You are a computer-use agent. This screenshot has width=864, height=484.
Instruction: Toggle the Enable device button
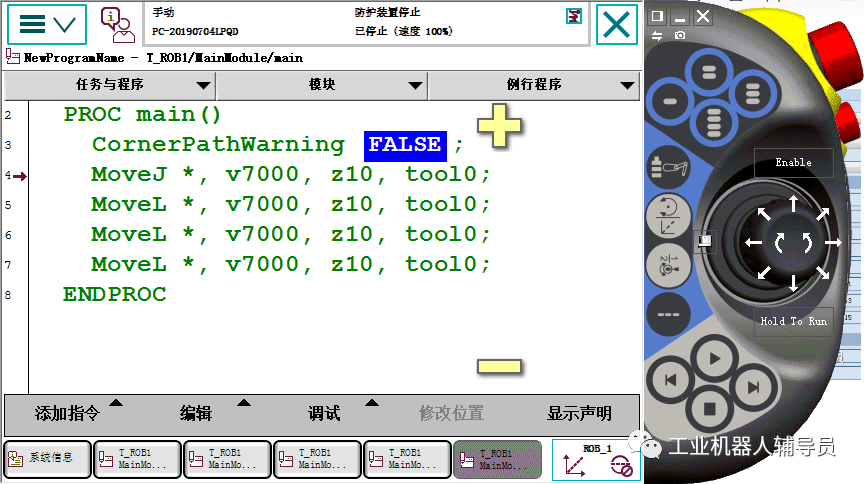[793, 163]
